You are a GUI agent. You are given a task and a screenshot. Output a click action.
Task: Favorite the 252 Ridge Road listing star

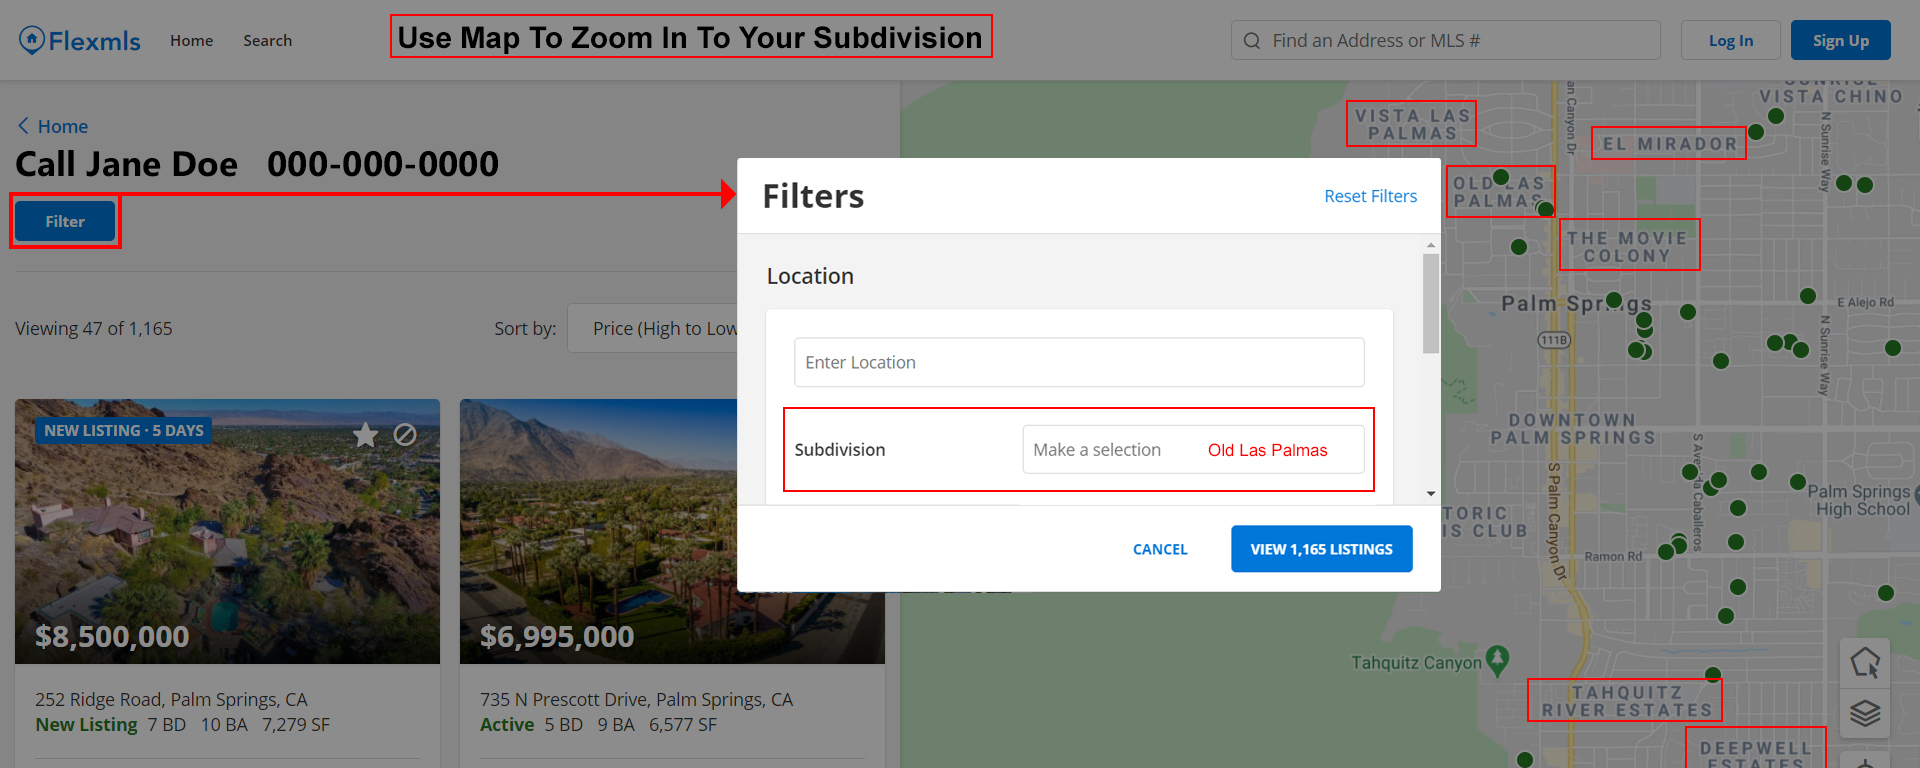pos(366,435)
